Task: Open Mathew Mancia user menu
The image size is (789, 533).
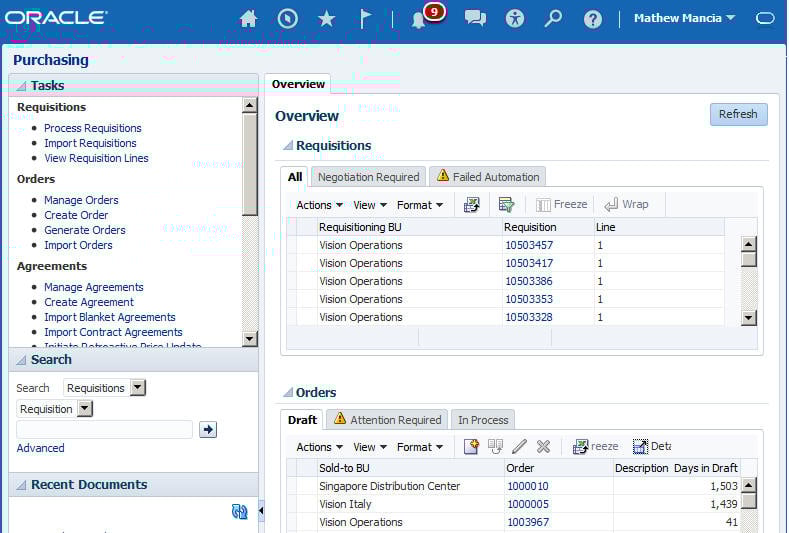Action: 684,19
